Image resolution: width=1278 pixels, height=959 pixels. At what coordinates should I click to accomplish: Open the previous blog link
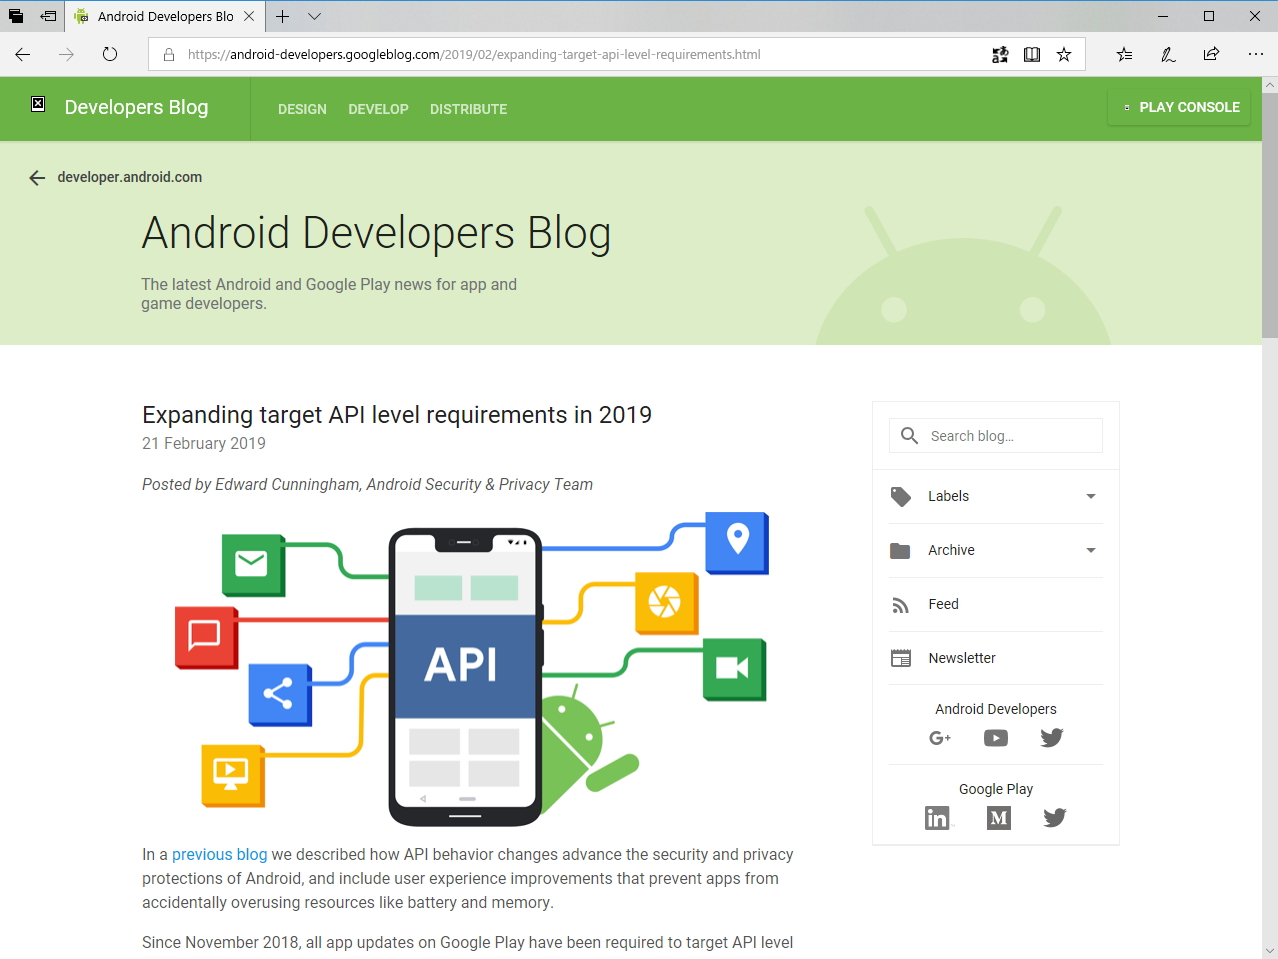(x=219, y=854)
